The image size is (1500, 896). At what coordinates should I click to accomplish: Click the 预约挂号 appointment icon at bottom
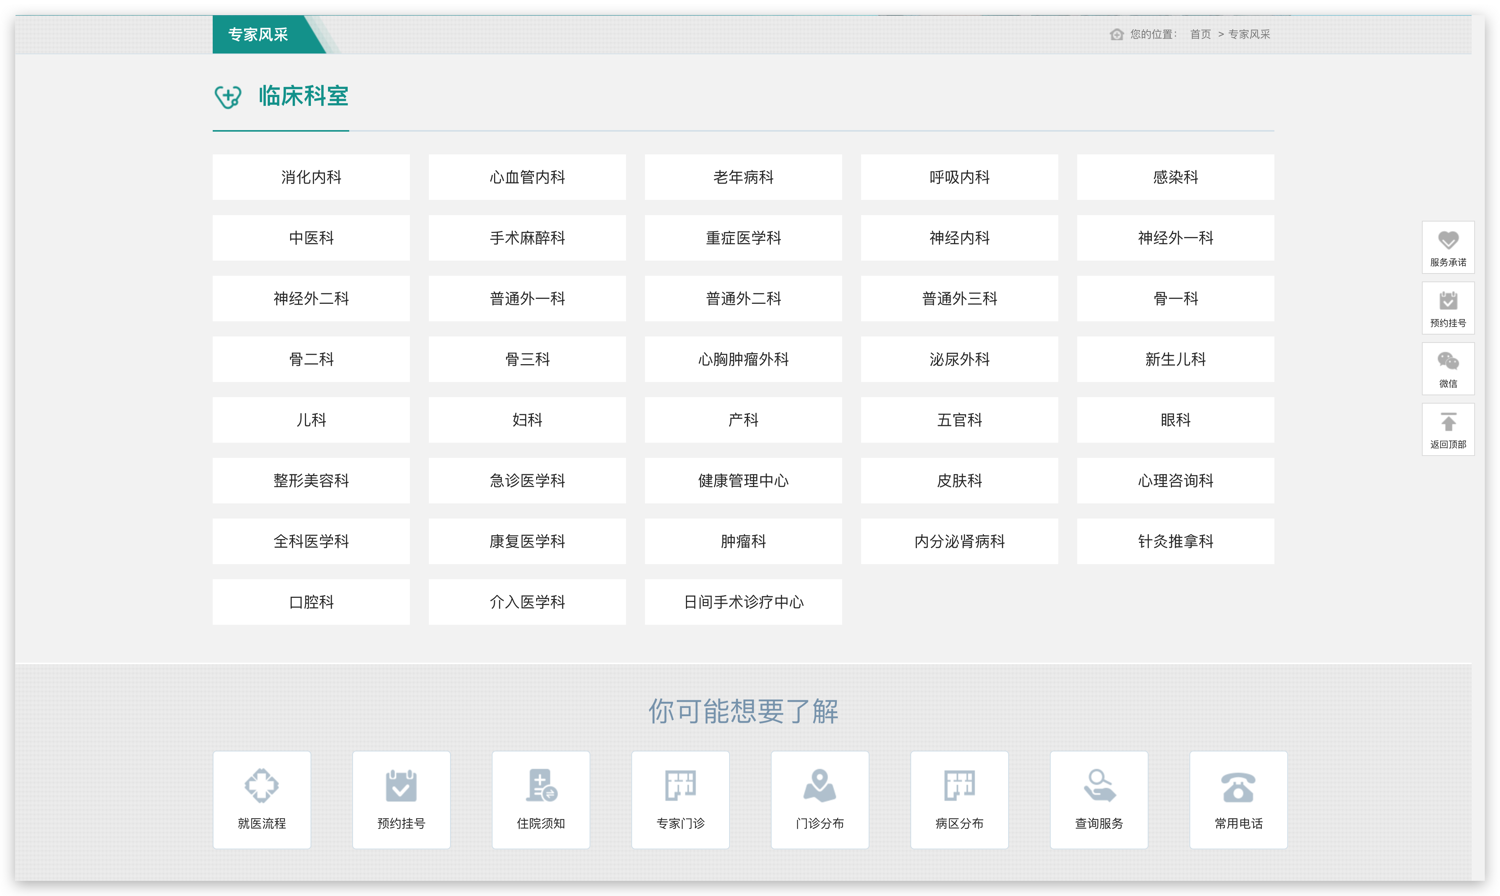401,799
